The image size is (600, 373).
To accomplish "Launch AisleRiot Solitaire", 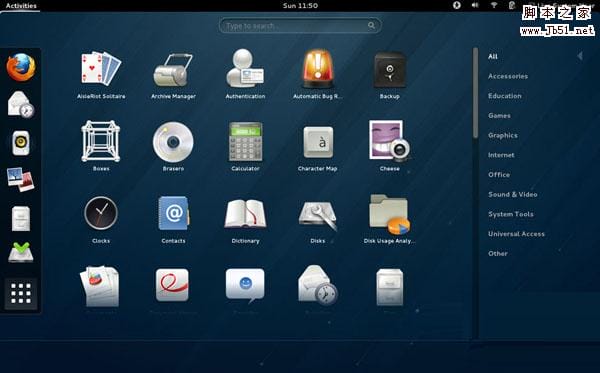I will coord(101,75).
